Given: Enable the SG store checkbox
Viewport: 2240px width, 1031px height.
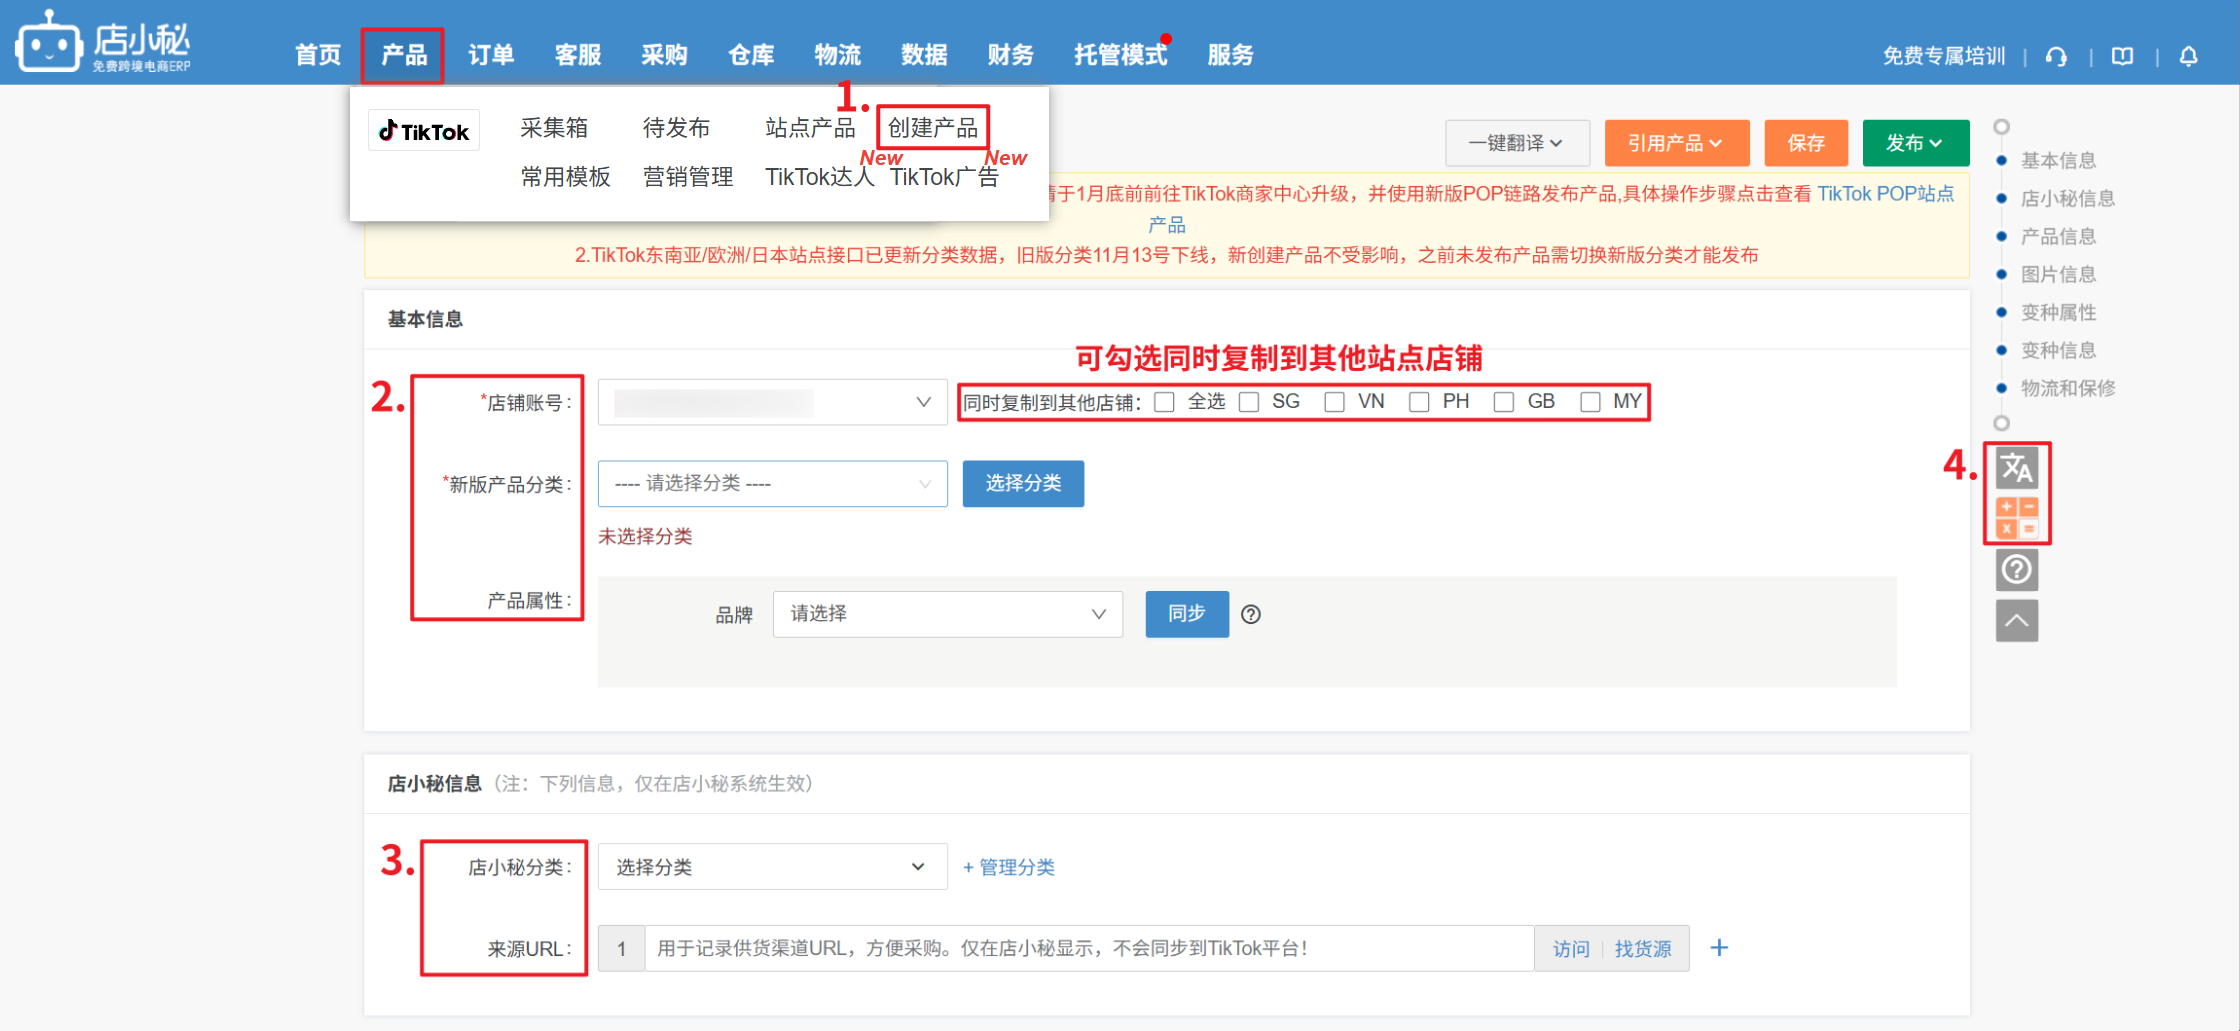Looking at the screenshot, I should click(1249, 402).
